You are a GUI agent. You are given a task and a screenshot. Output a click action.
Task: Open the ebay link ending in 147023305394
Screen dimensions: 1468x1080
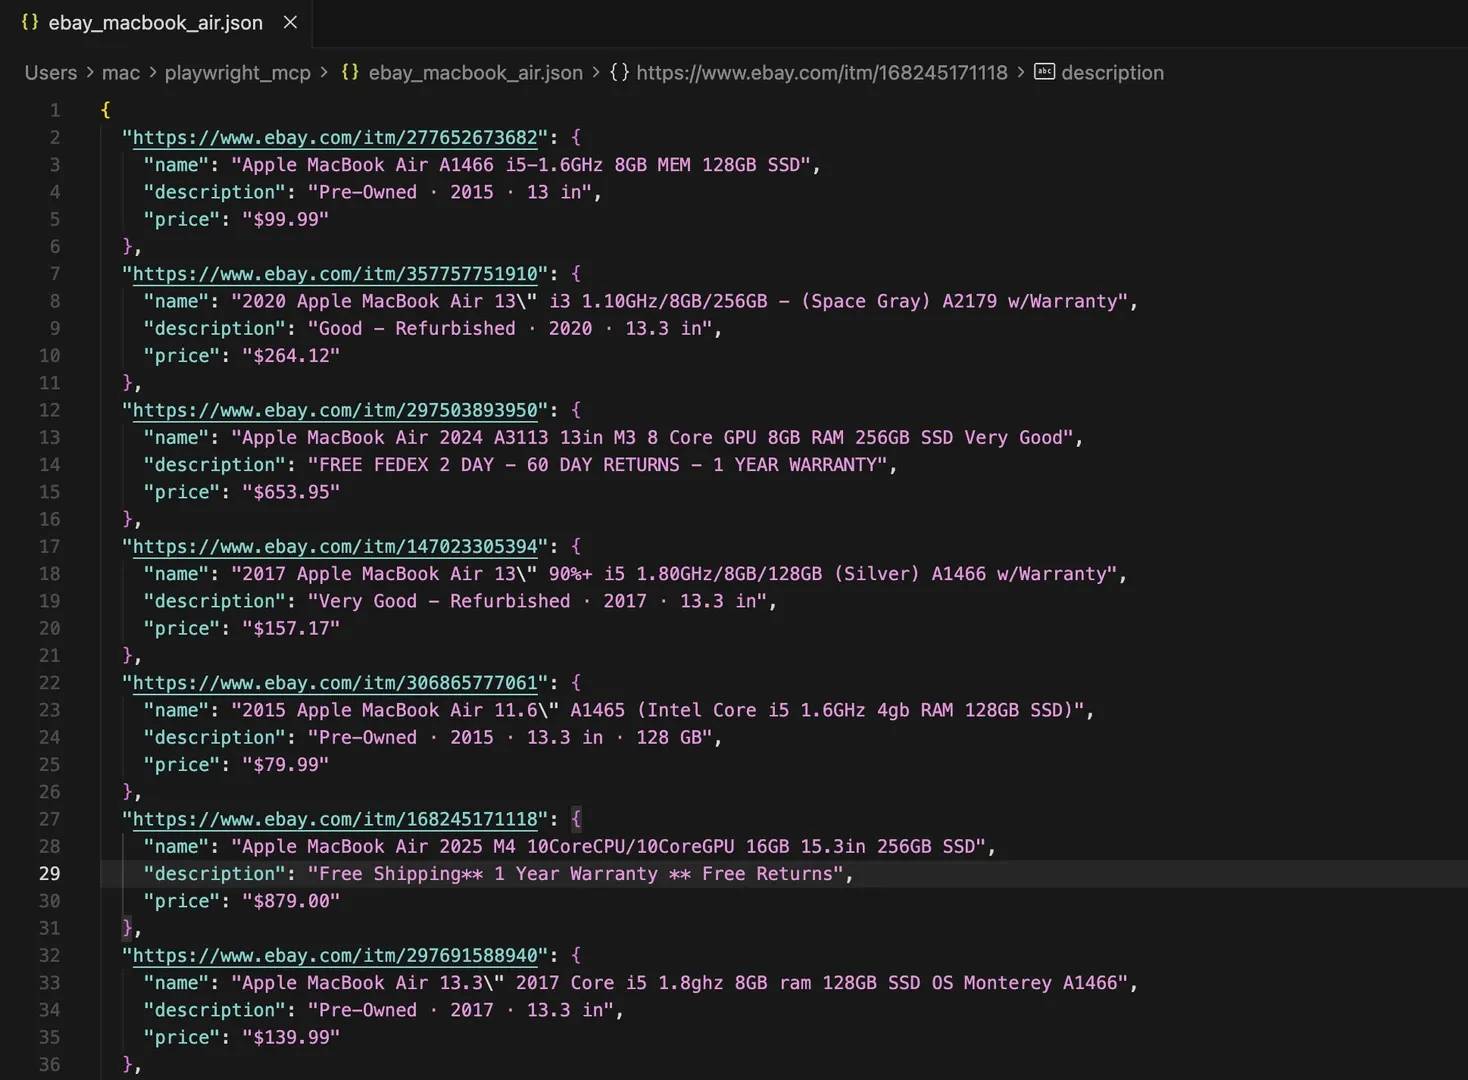coord(335,547)
